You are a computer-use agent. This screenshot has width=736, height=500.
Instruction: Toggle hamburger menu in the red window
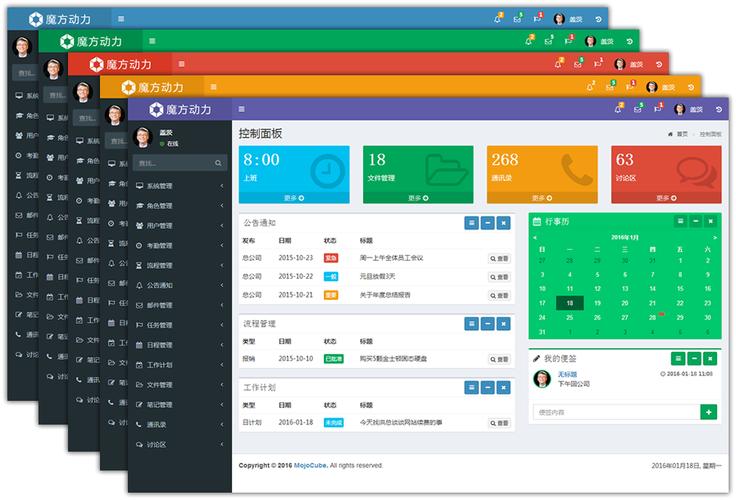click(182, 64)
